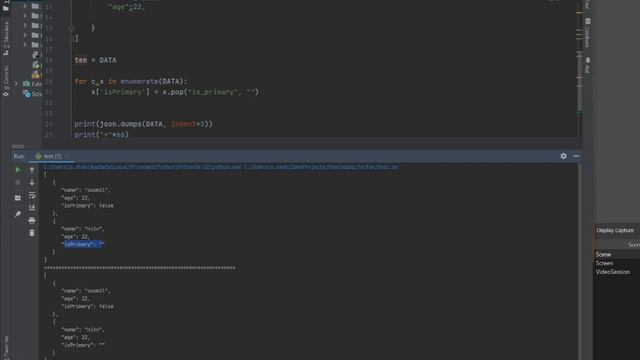Select VideoSession in OBS scenes list

(612, 272)
